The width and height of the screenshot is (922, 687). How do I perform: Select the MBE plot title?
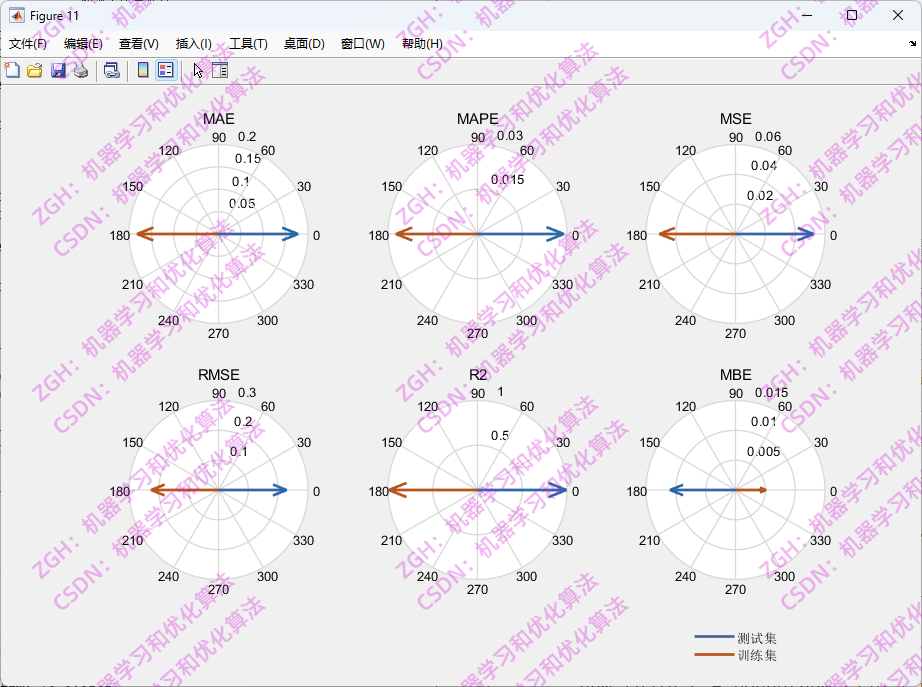tap(736, 375)
